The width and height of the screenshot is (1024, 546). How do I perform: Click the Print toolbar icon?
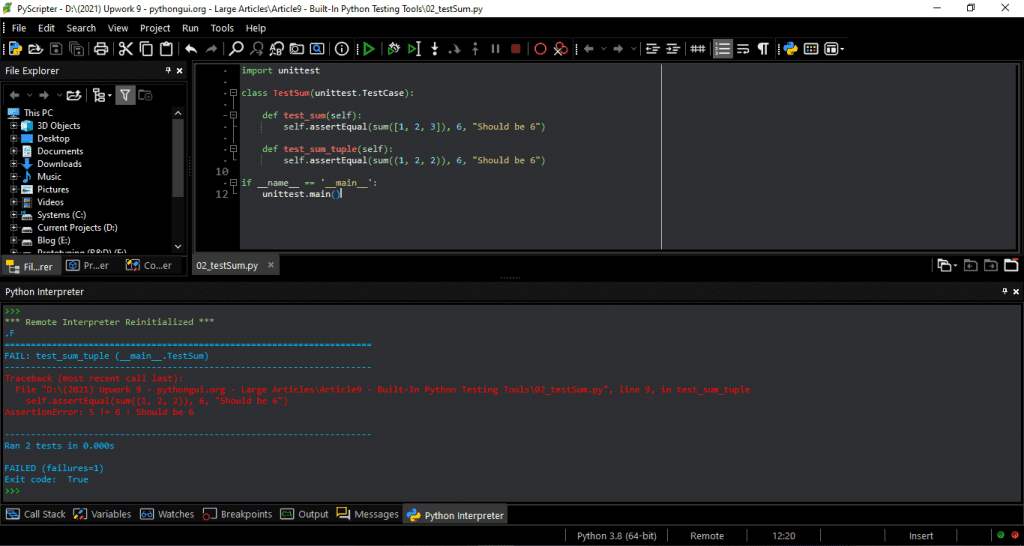point(101,49)
